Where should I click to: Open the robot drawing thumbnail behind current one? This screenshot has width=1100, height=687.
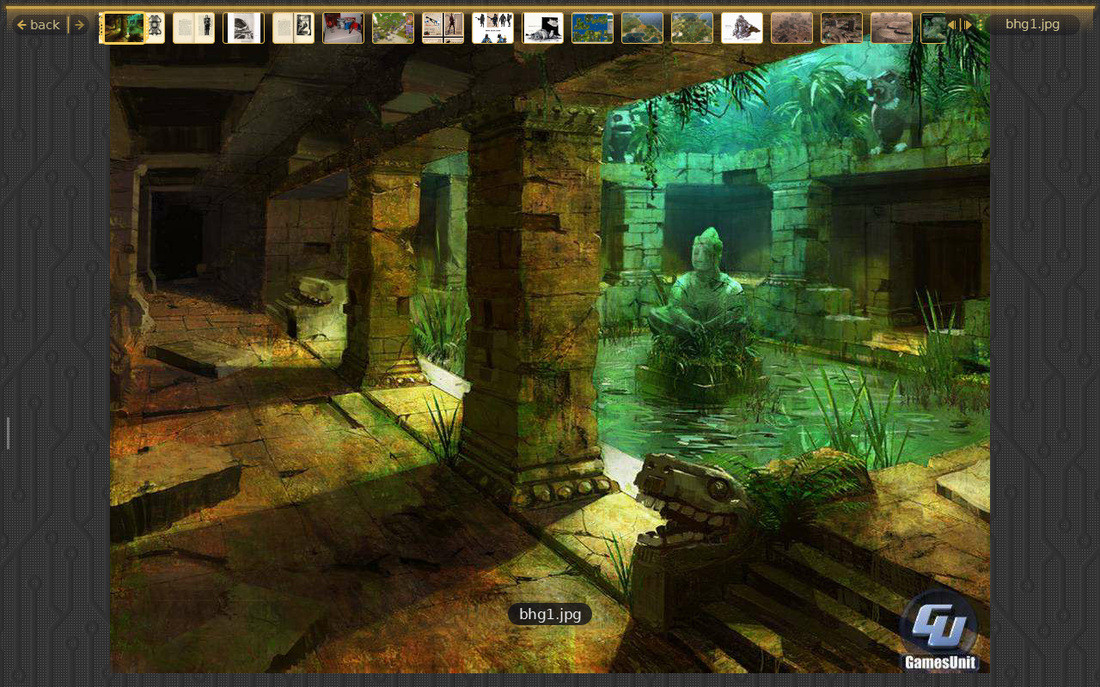[x=155, y=28]
